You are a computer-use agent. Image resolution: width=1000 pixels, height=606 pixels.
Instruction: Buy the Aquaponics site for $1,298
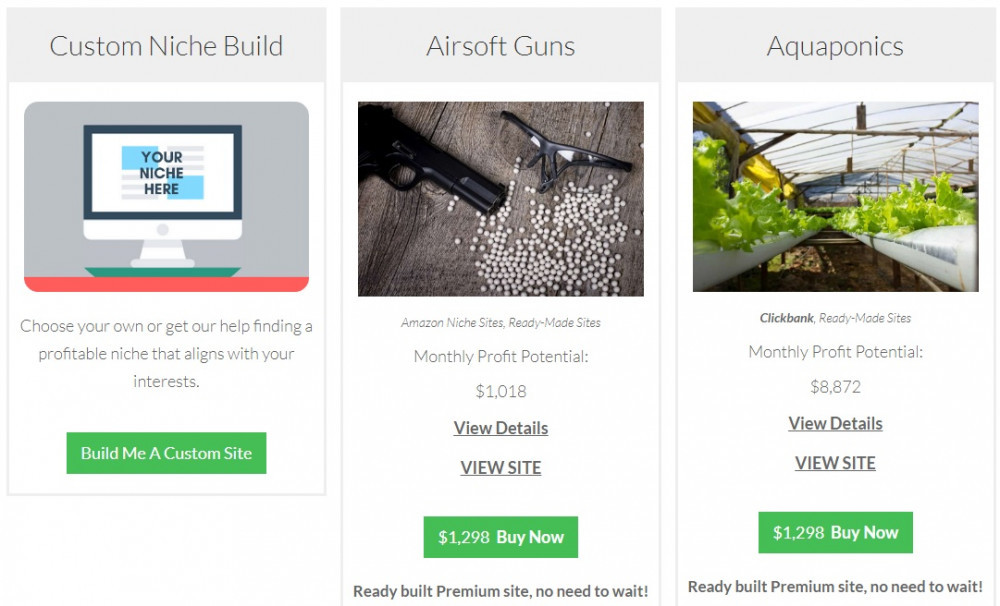click(x=835, y=533)
